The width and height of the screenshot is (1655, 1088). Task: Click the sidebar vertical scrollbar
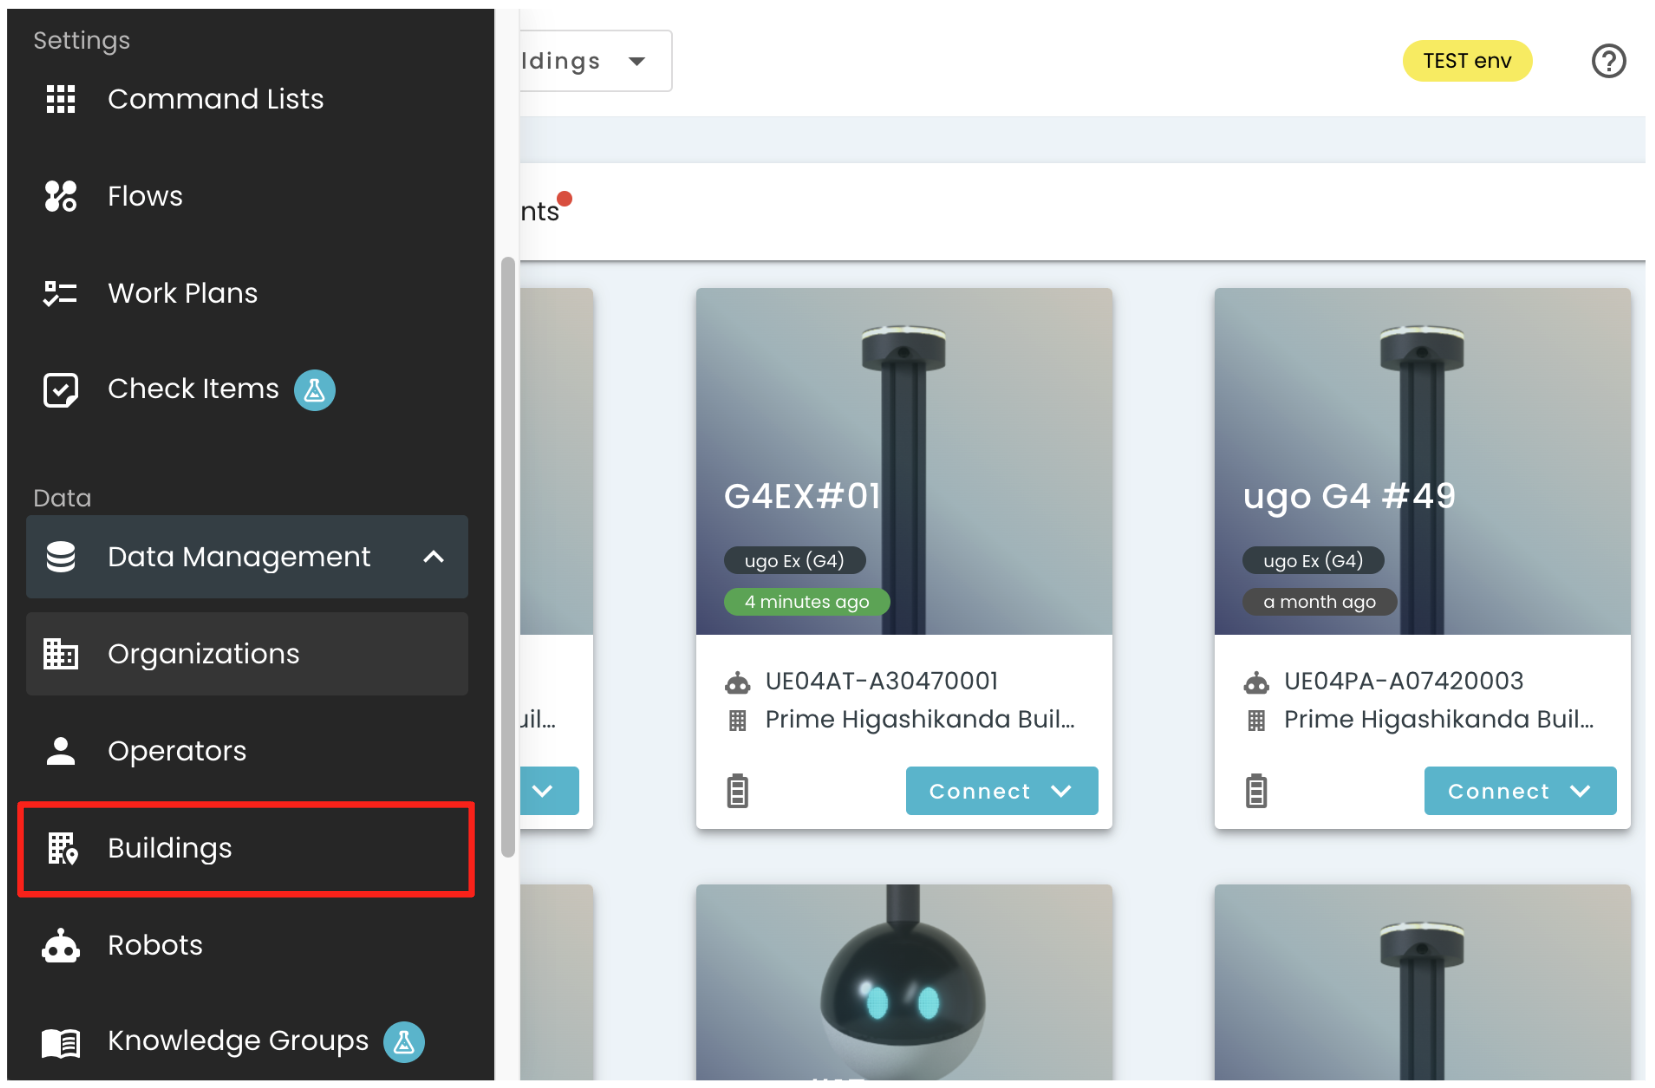(508, 557)
